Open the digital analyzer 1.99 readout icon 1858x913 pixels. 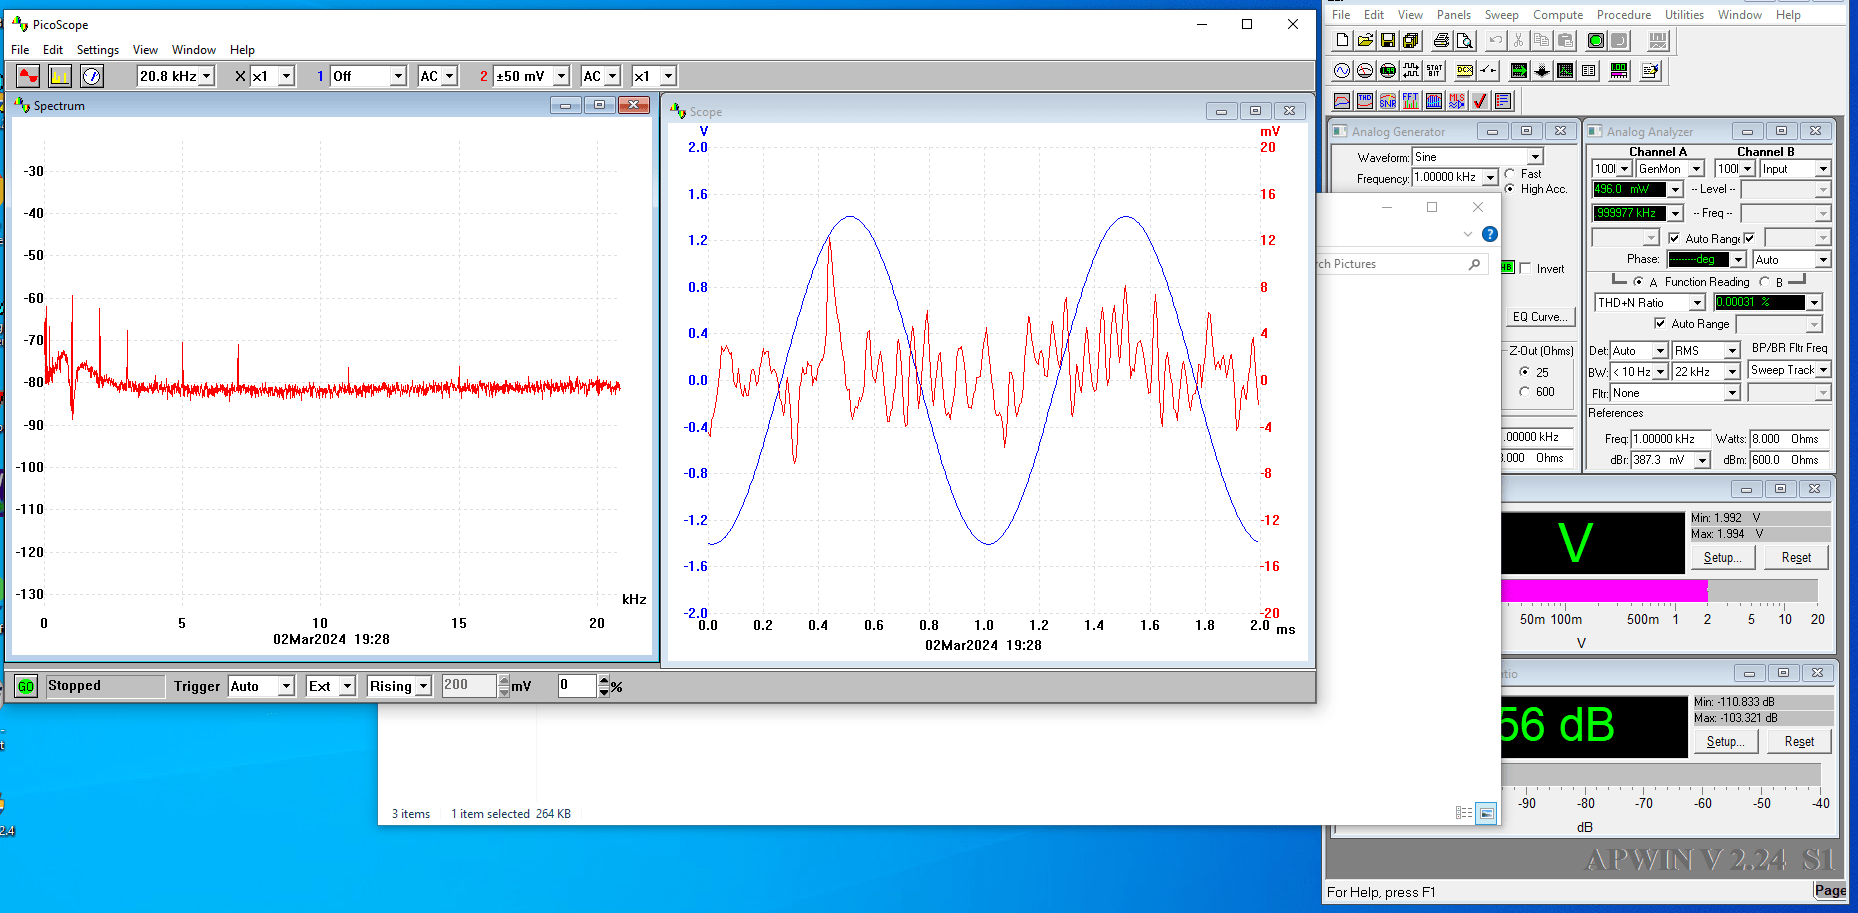pos(1388,70)
